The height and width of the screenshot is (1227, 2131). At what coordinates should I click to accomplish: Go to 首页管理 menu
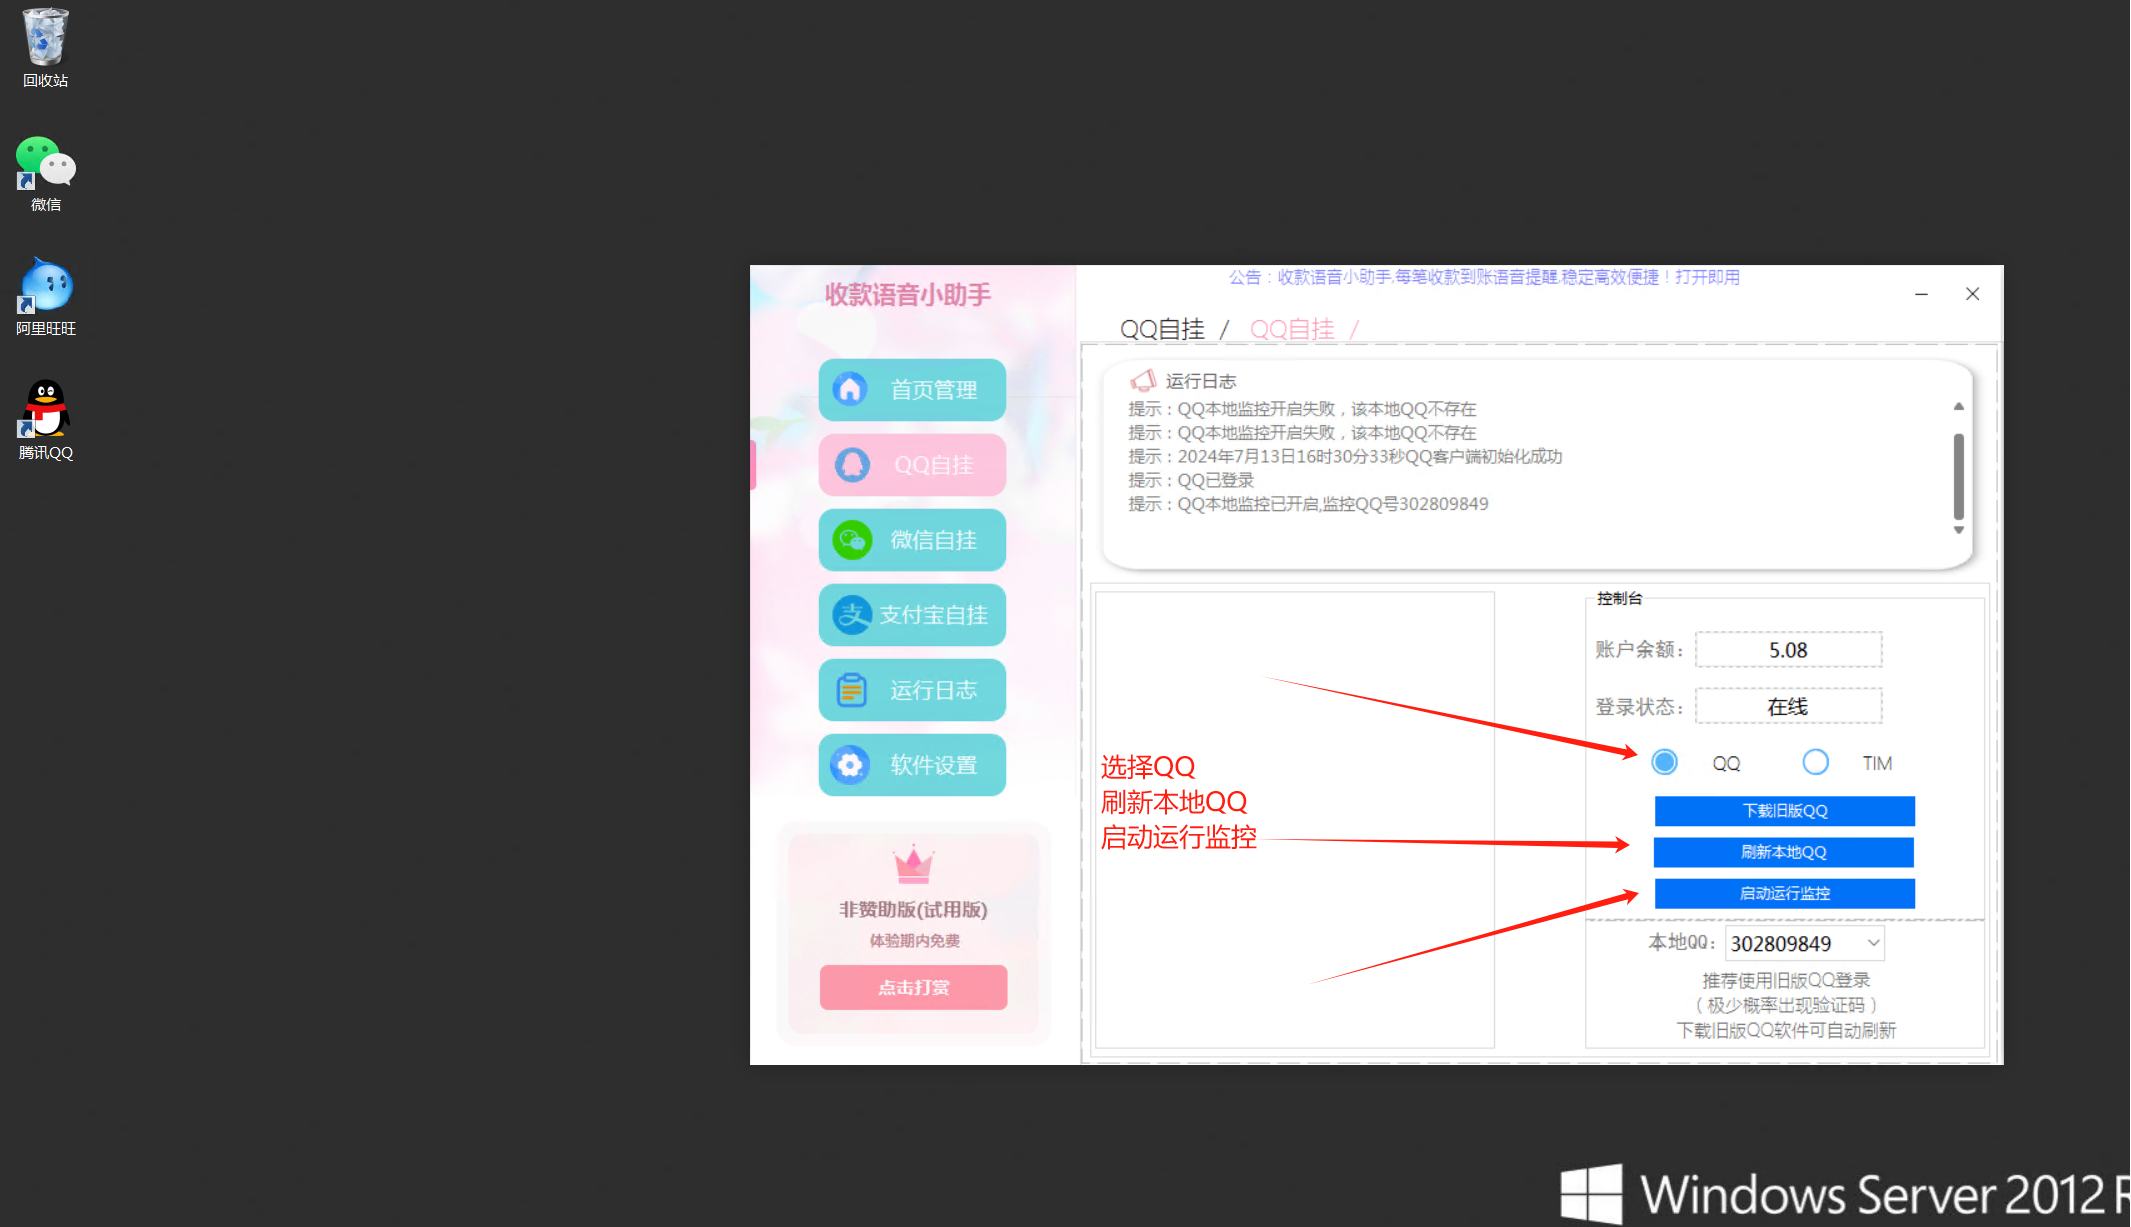912,390
